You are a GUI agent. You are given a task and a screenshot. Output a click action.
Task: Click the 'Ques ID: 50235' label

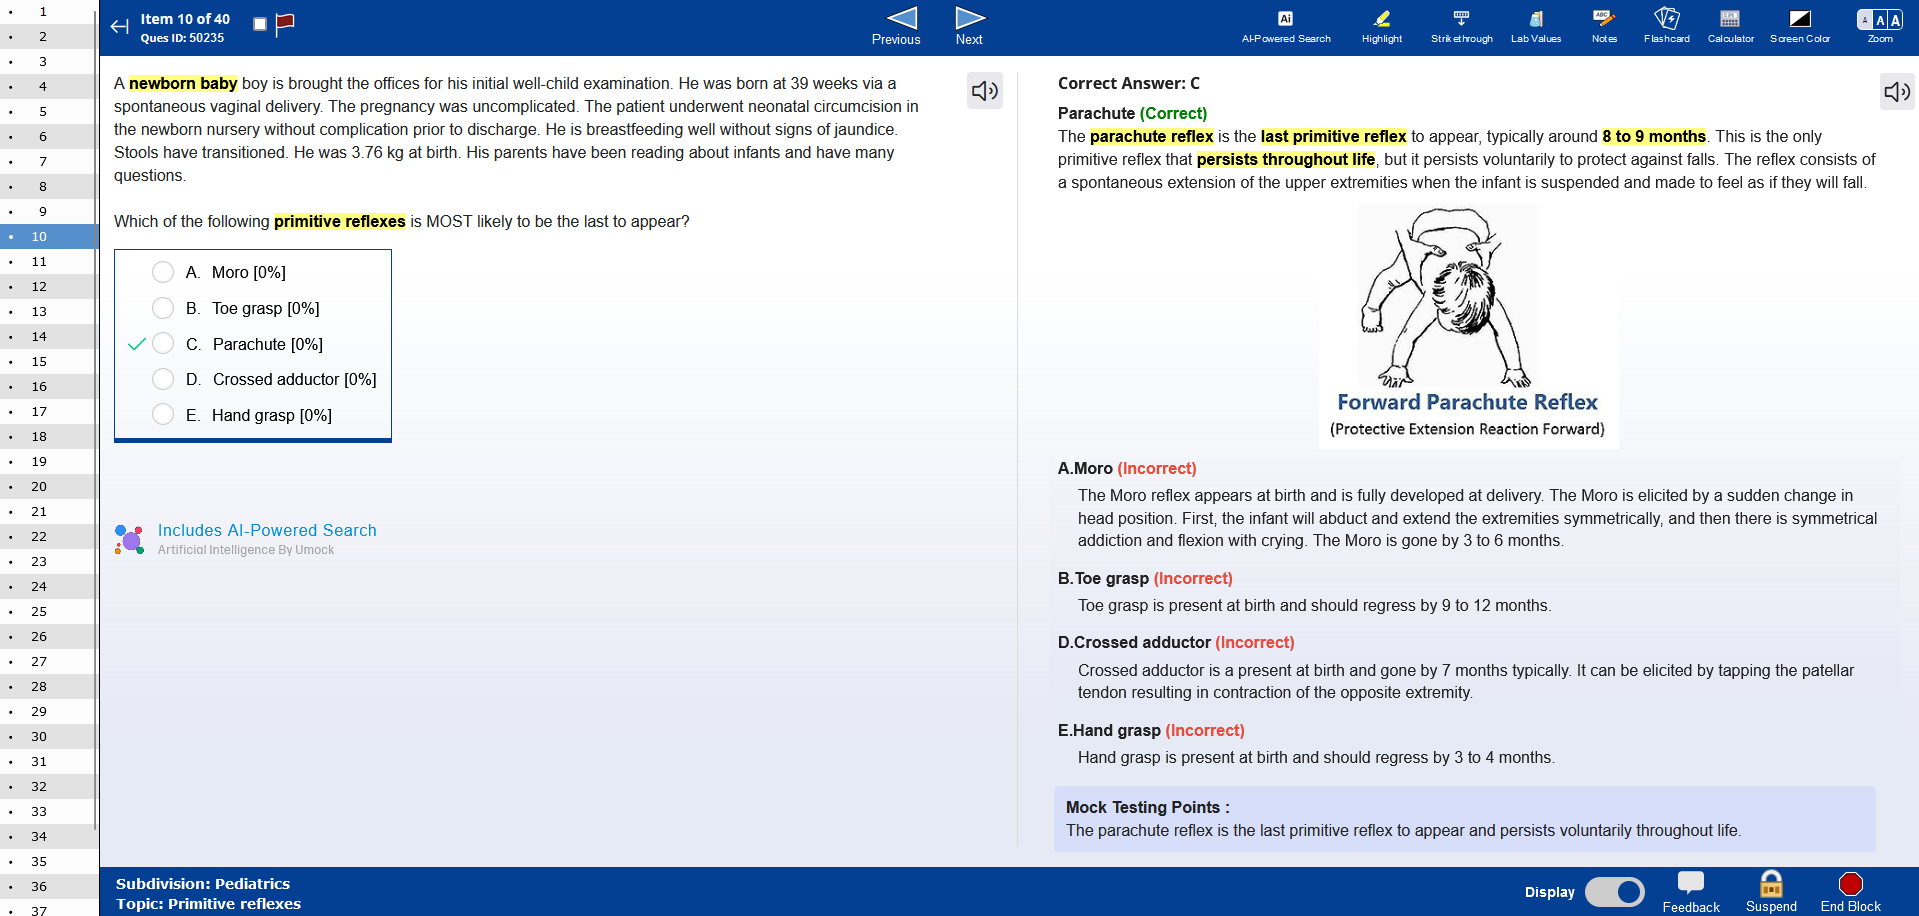pyautogui.click(x=182, y=38)
